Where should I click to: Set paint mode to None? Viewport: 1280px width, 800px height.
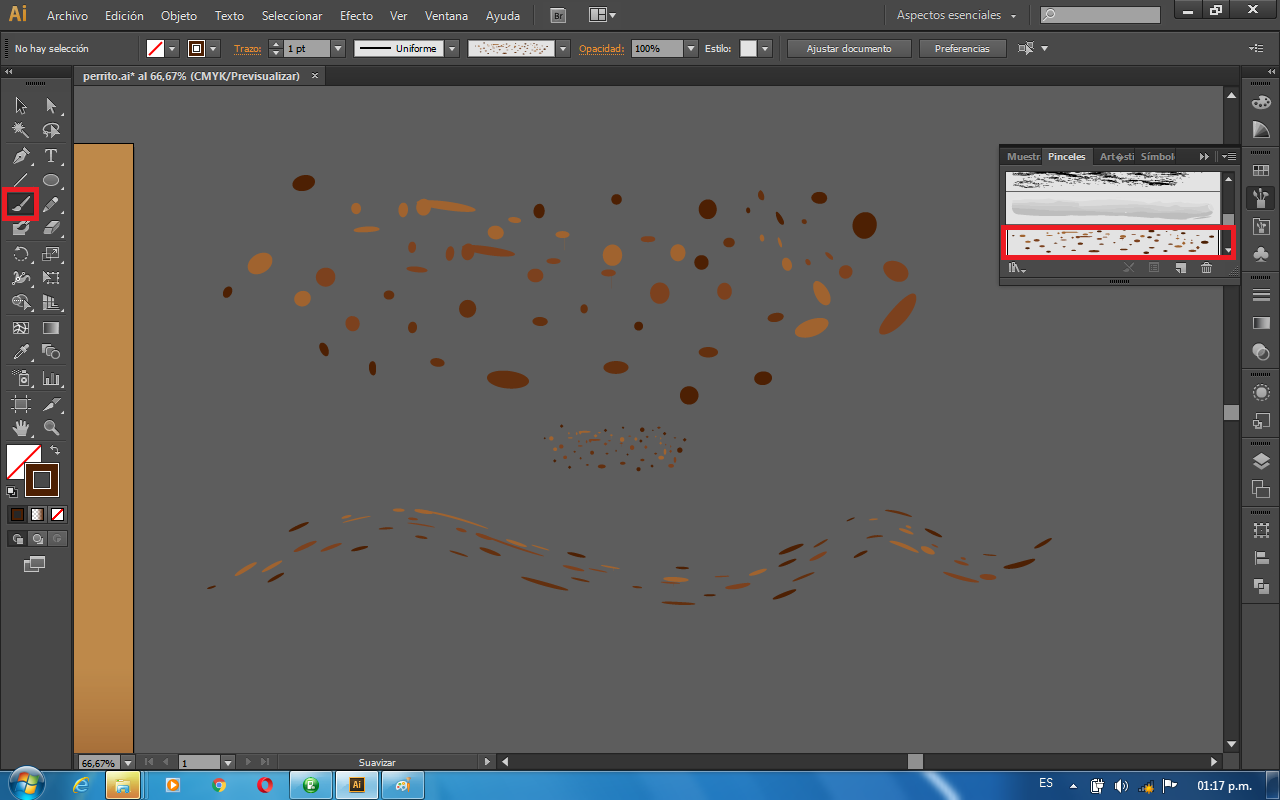pos(57,514)
